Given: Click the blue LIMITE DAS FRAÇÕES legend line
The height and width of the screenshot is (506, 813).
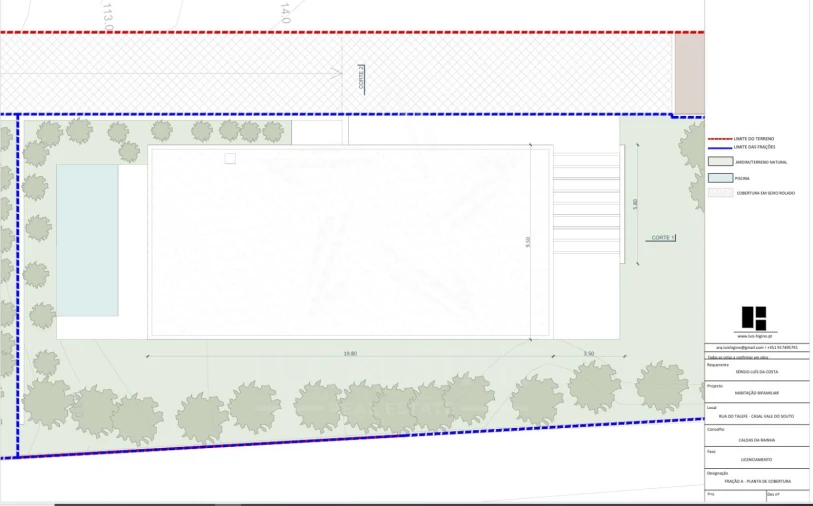Looking at the screenshot, I should pyautogui.click(x=720, y=147).
